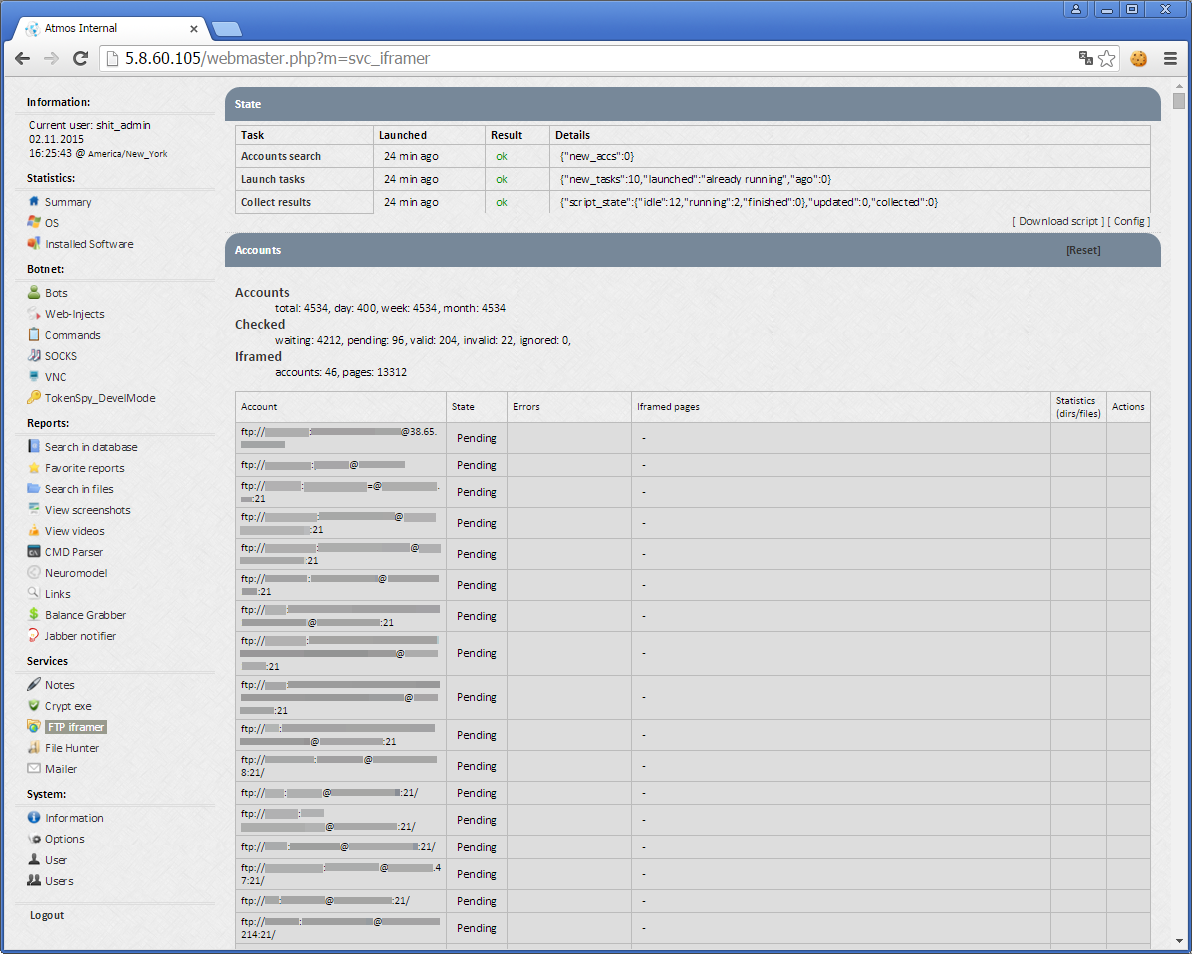Open the Installed Software page
Screen dimensions: 1192x954
pyautogui.click(x=89, y=244)
